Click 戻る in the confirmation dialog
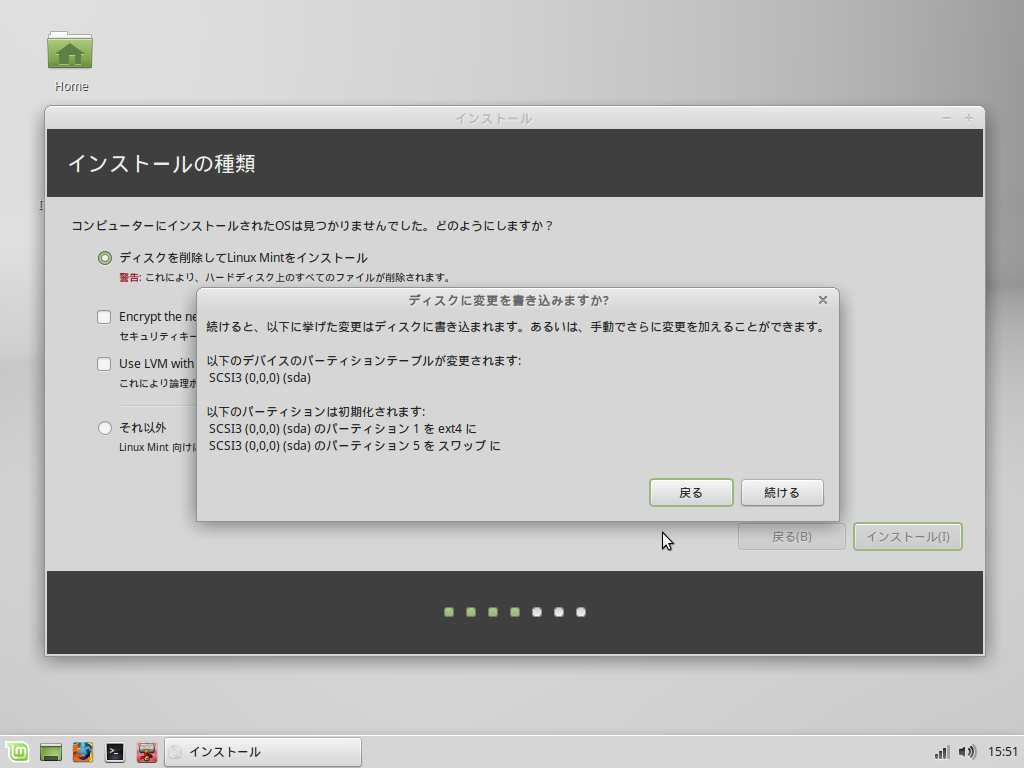The width and height of the screenshot is (1024, 768). pos(691,492)
